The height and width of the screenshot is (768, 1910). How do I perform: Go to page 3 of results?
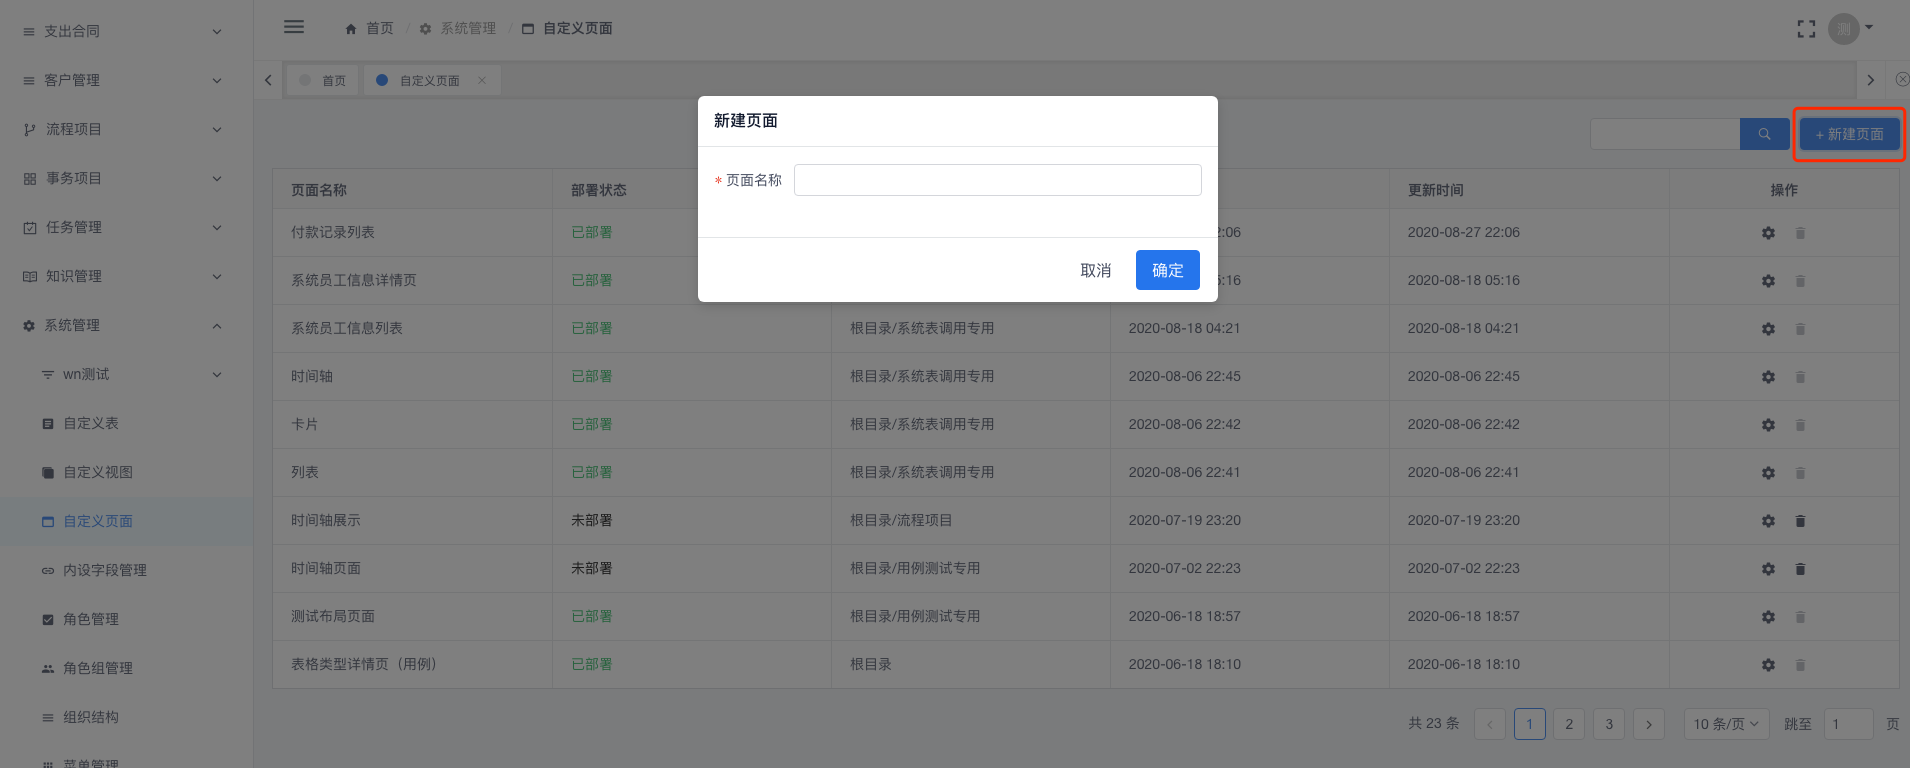tap(1609, 724)
